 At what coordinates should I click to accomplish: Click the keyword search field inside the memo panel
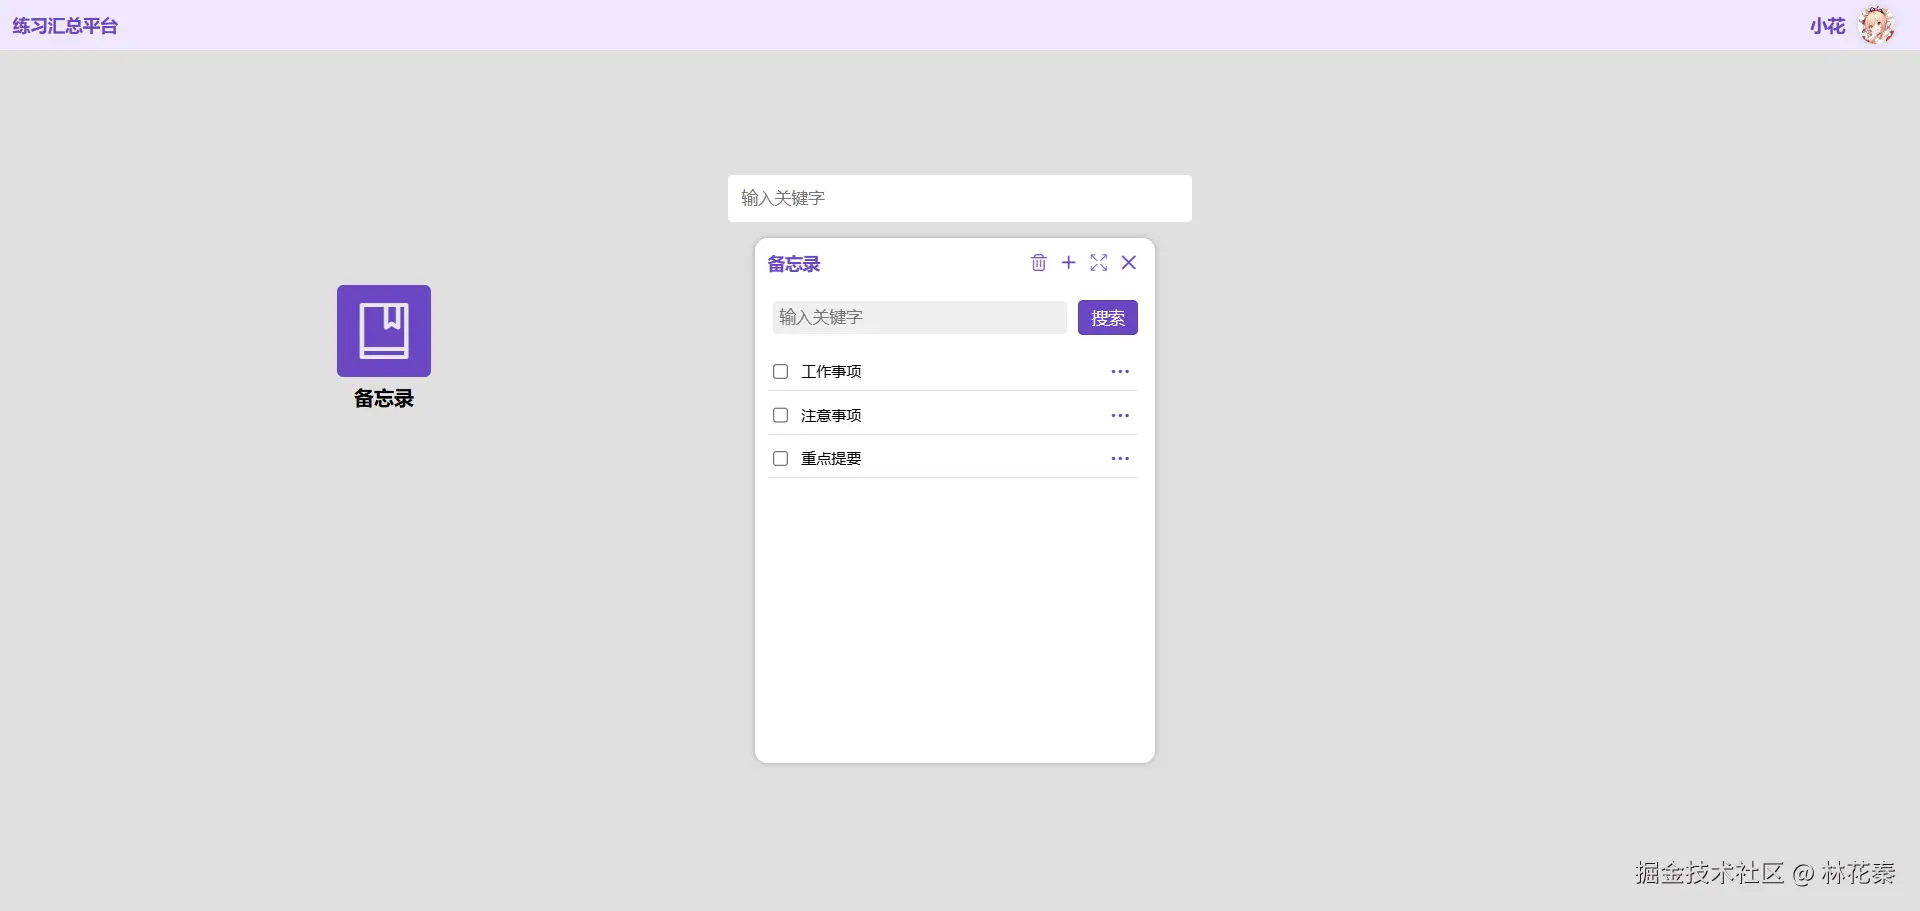point(919,317)
